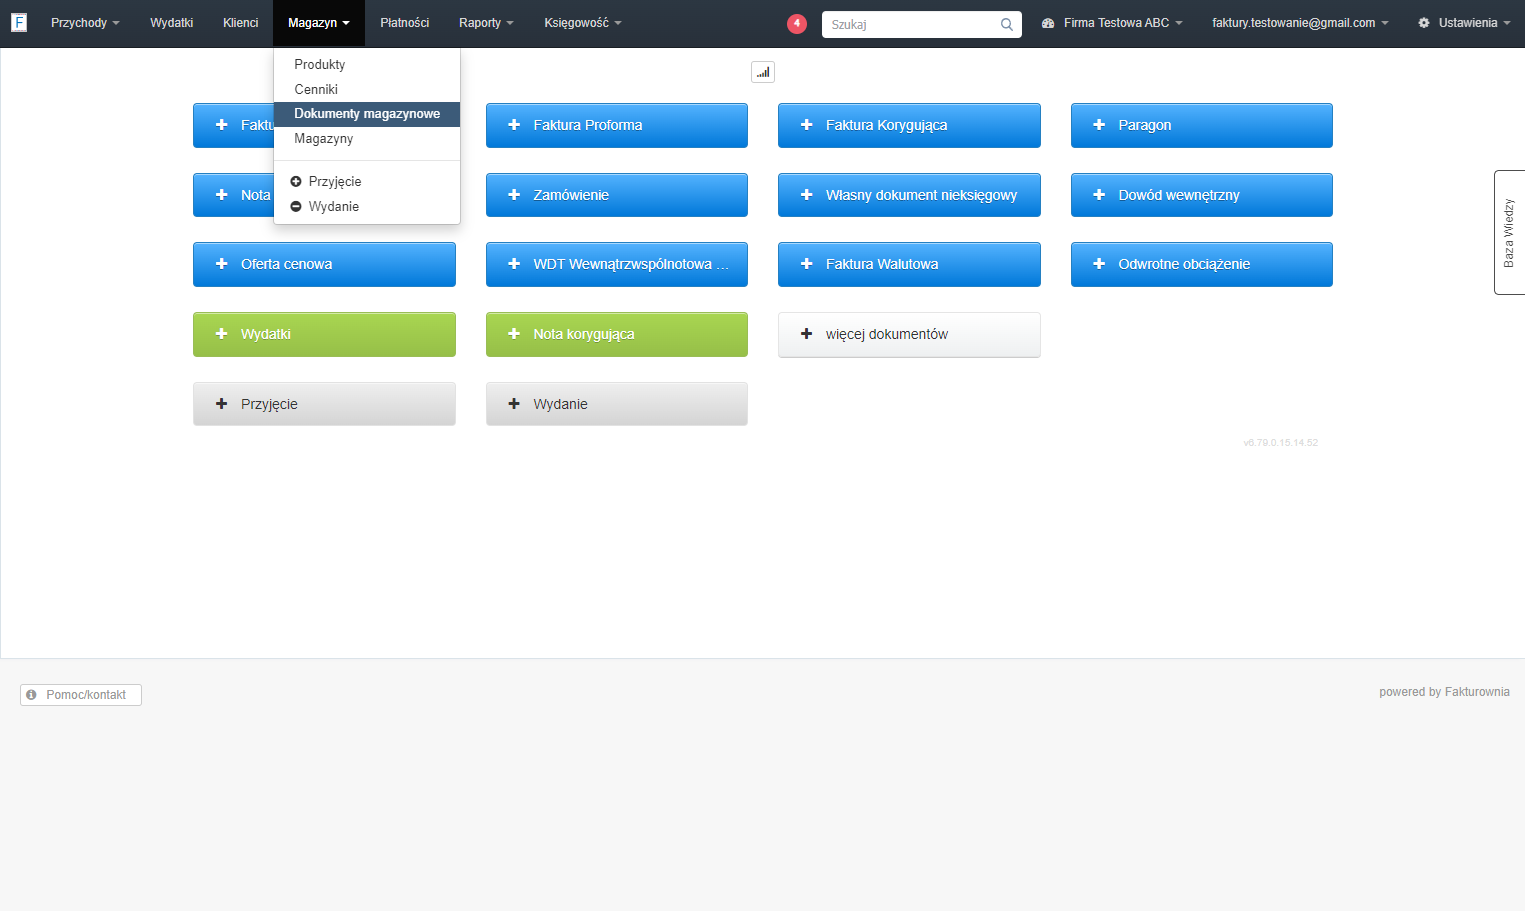Open the small chart statistics icon

[763, 72]
